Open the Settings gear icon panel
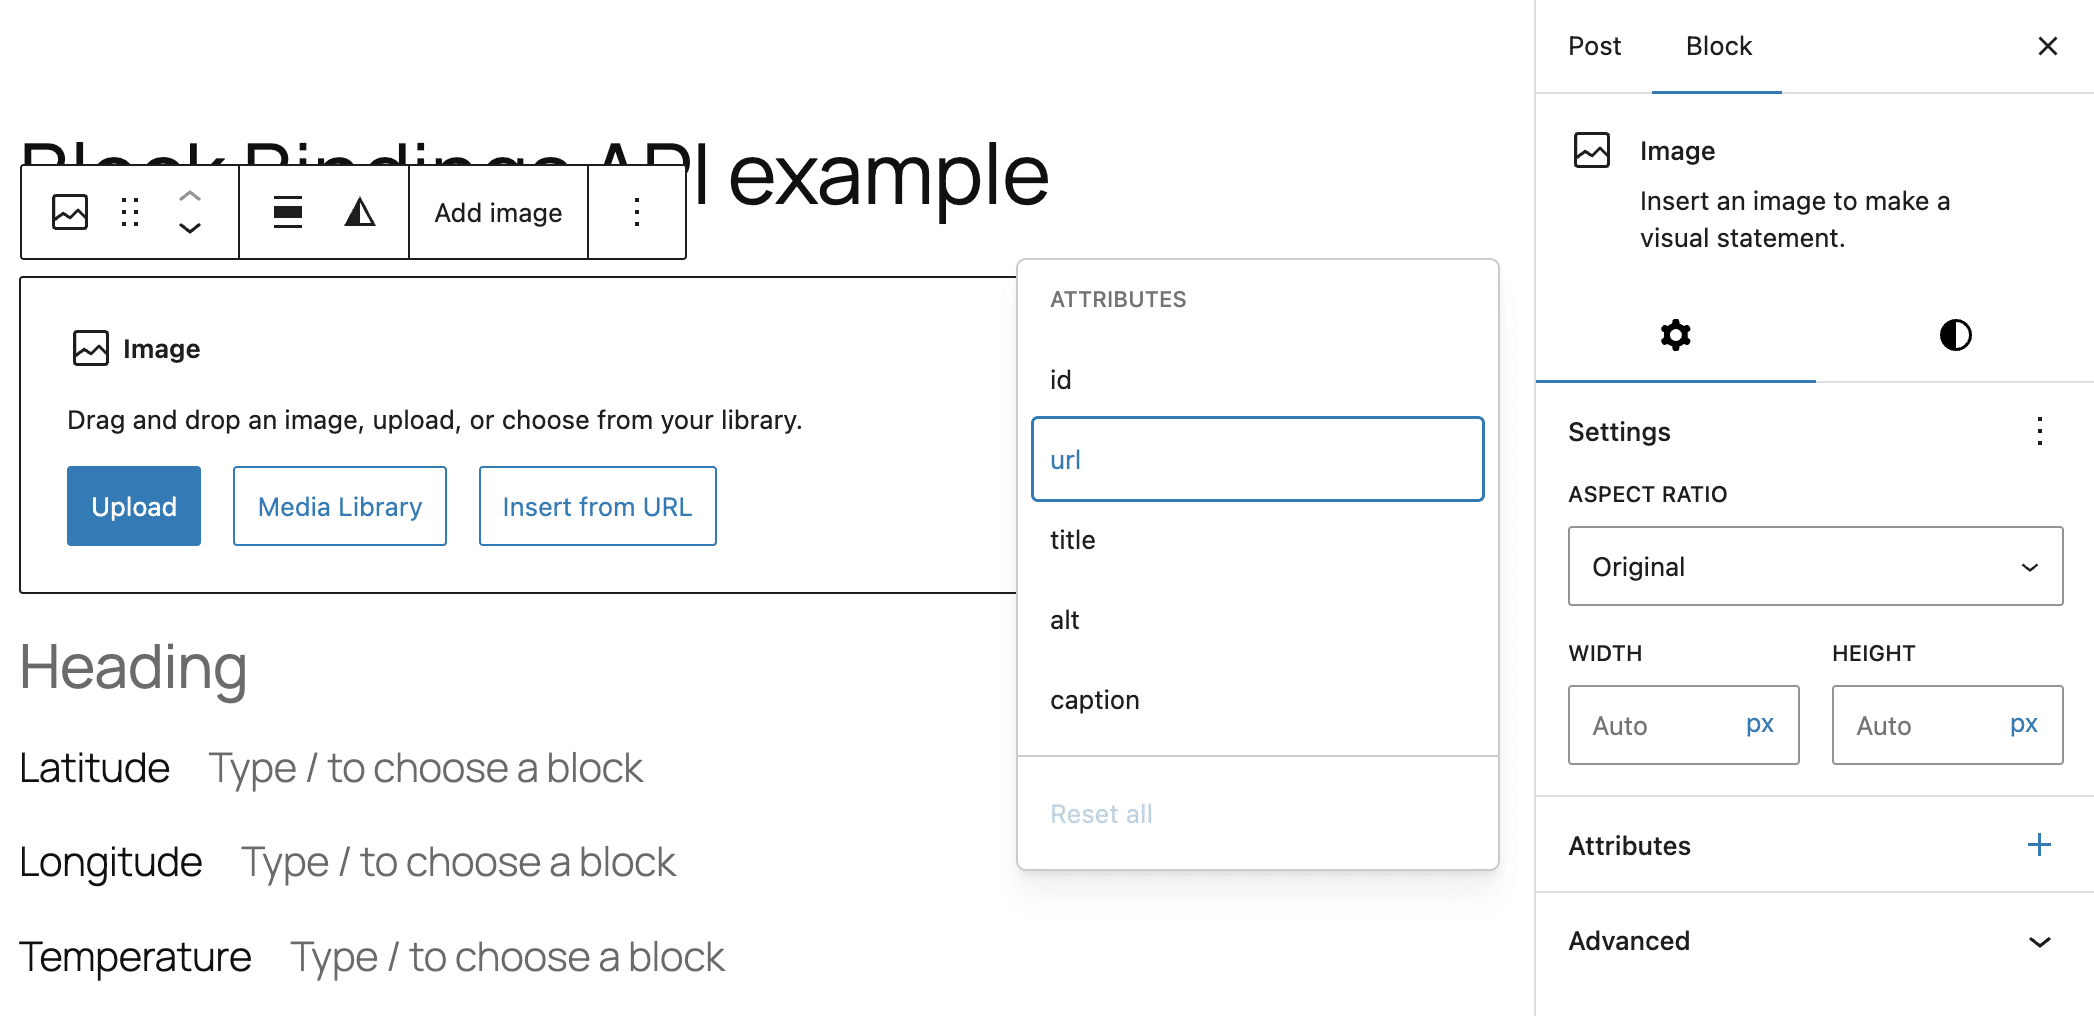The image size is (2094, 1016). 1675,336
